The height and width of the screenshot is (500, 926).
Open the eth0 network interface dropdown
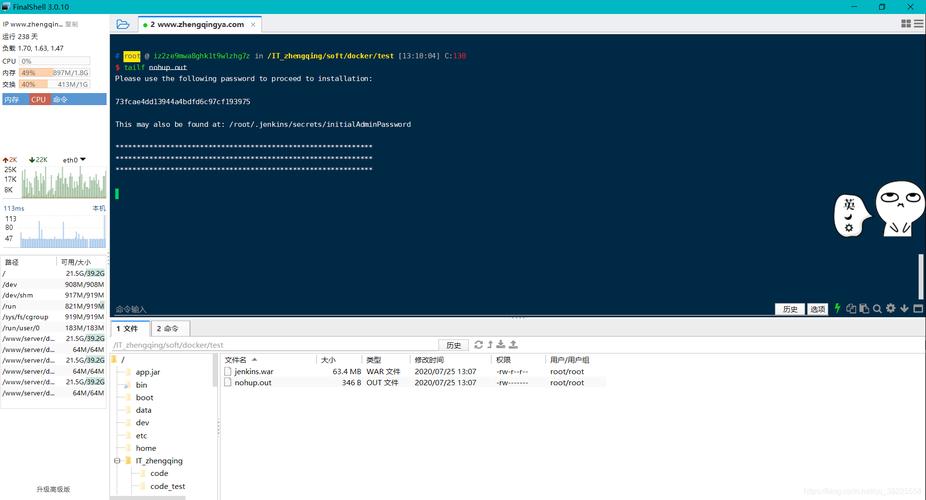[74, 160]
